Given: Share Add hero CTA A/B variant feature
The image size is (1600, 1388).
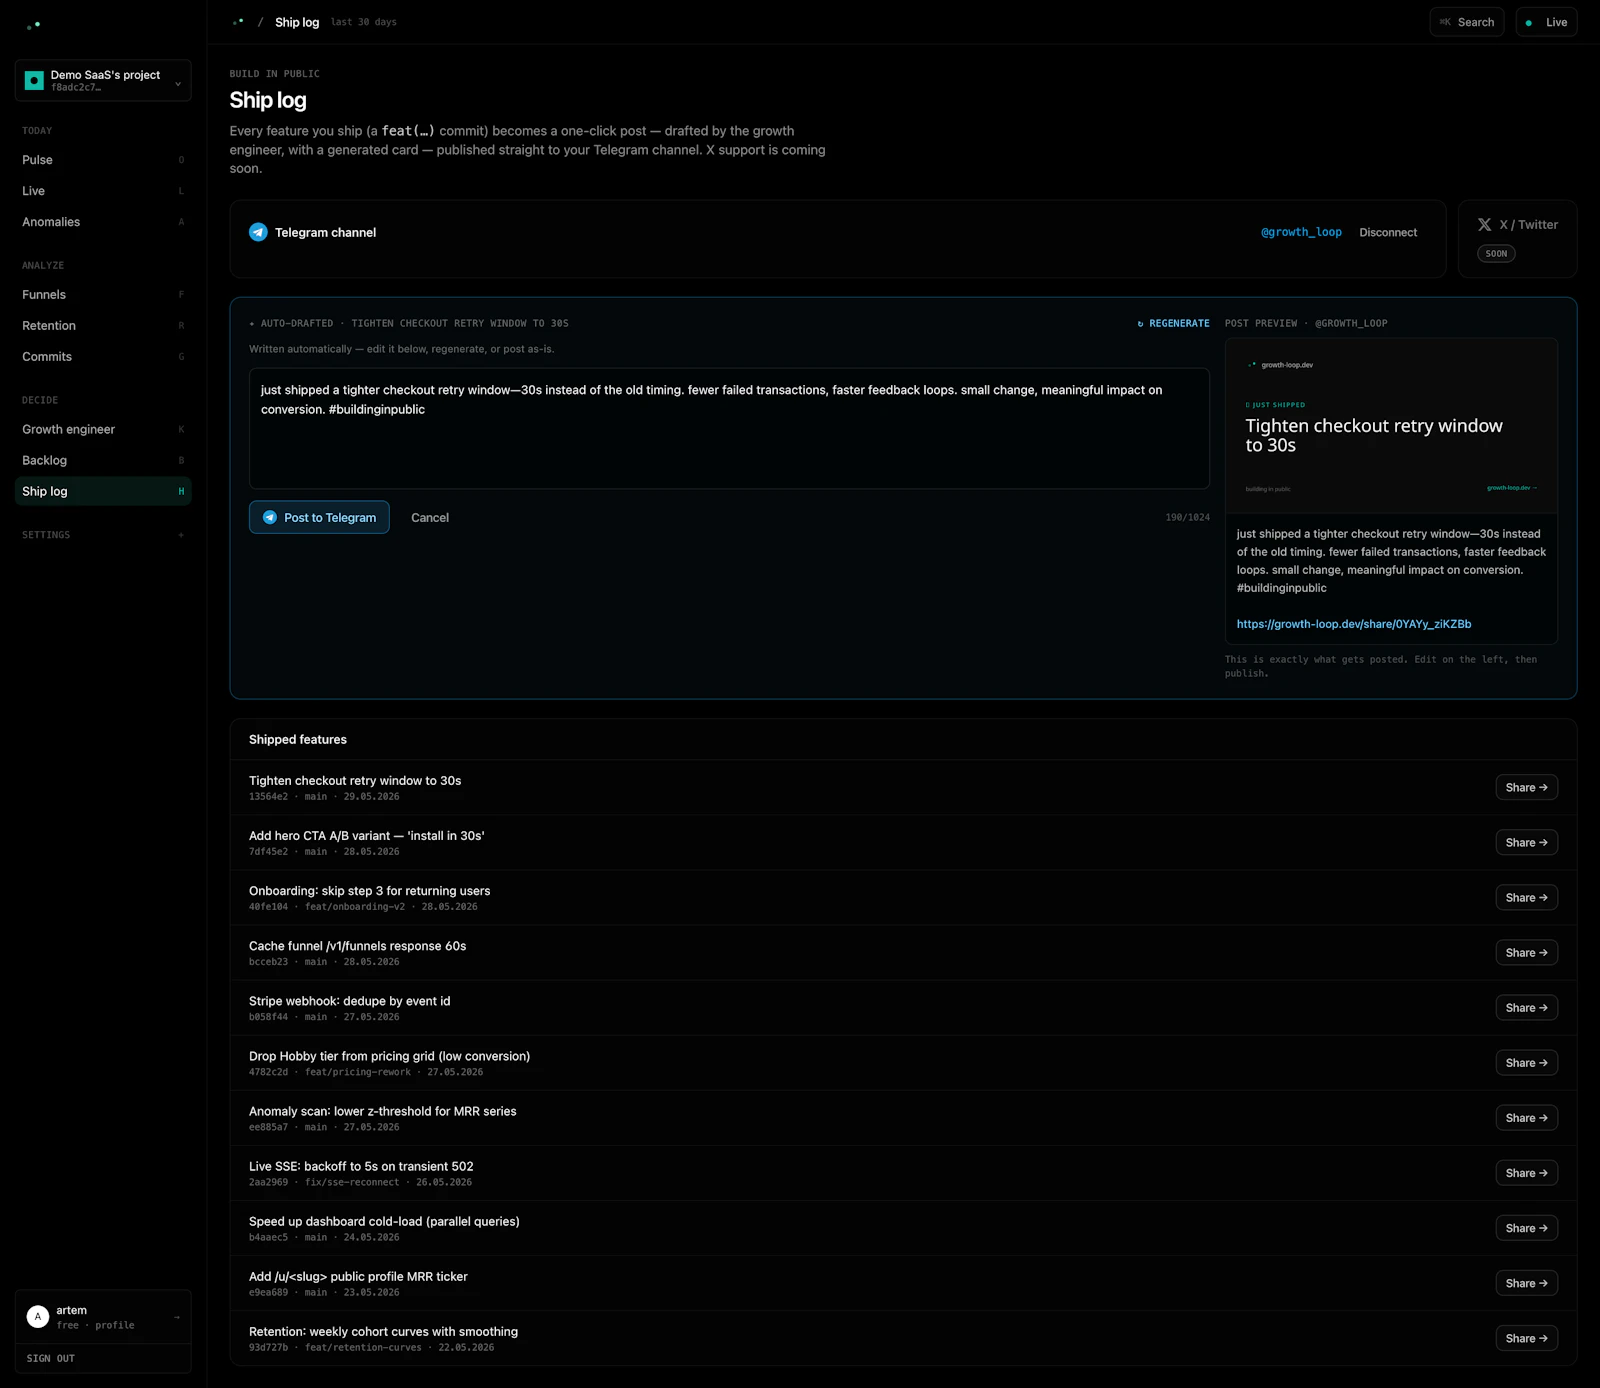Looking at the screenshot, I should pyautogui.click(x=1526, y=843).
